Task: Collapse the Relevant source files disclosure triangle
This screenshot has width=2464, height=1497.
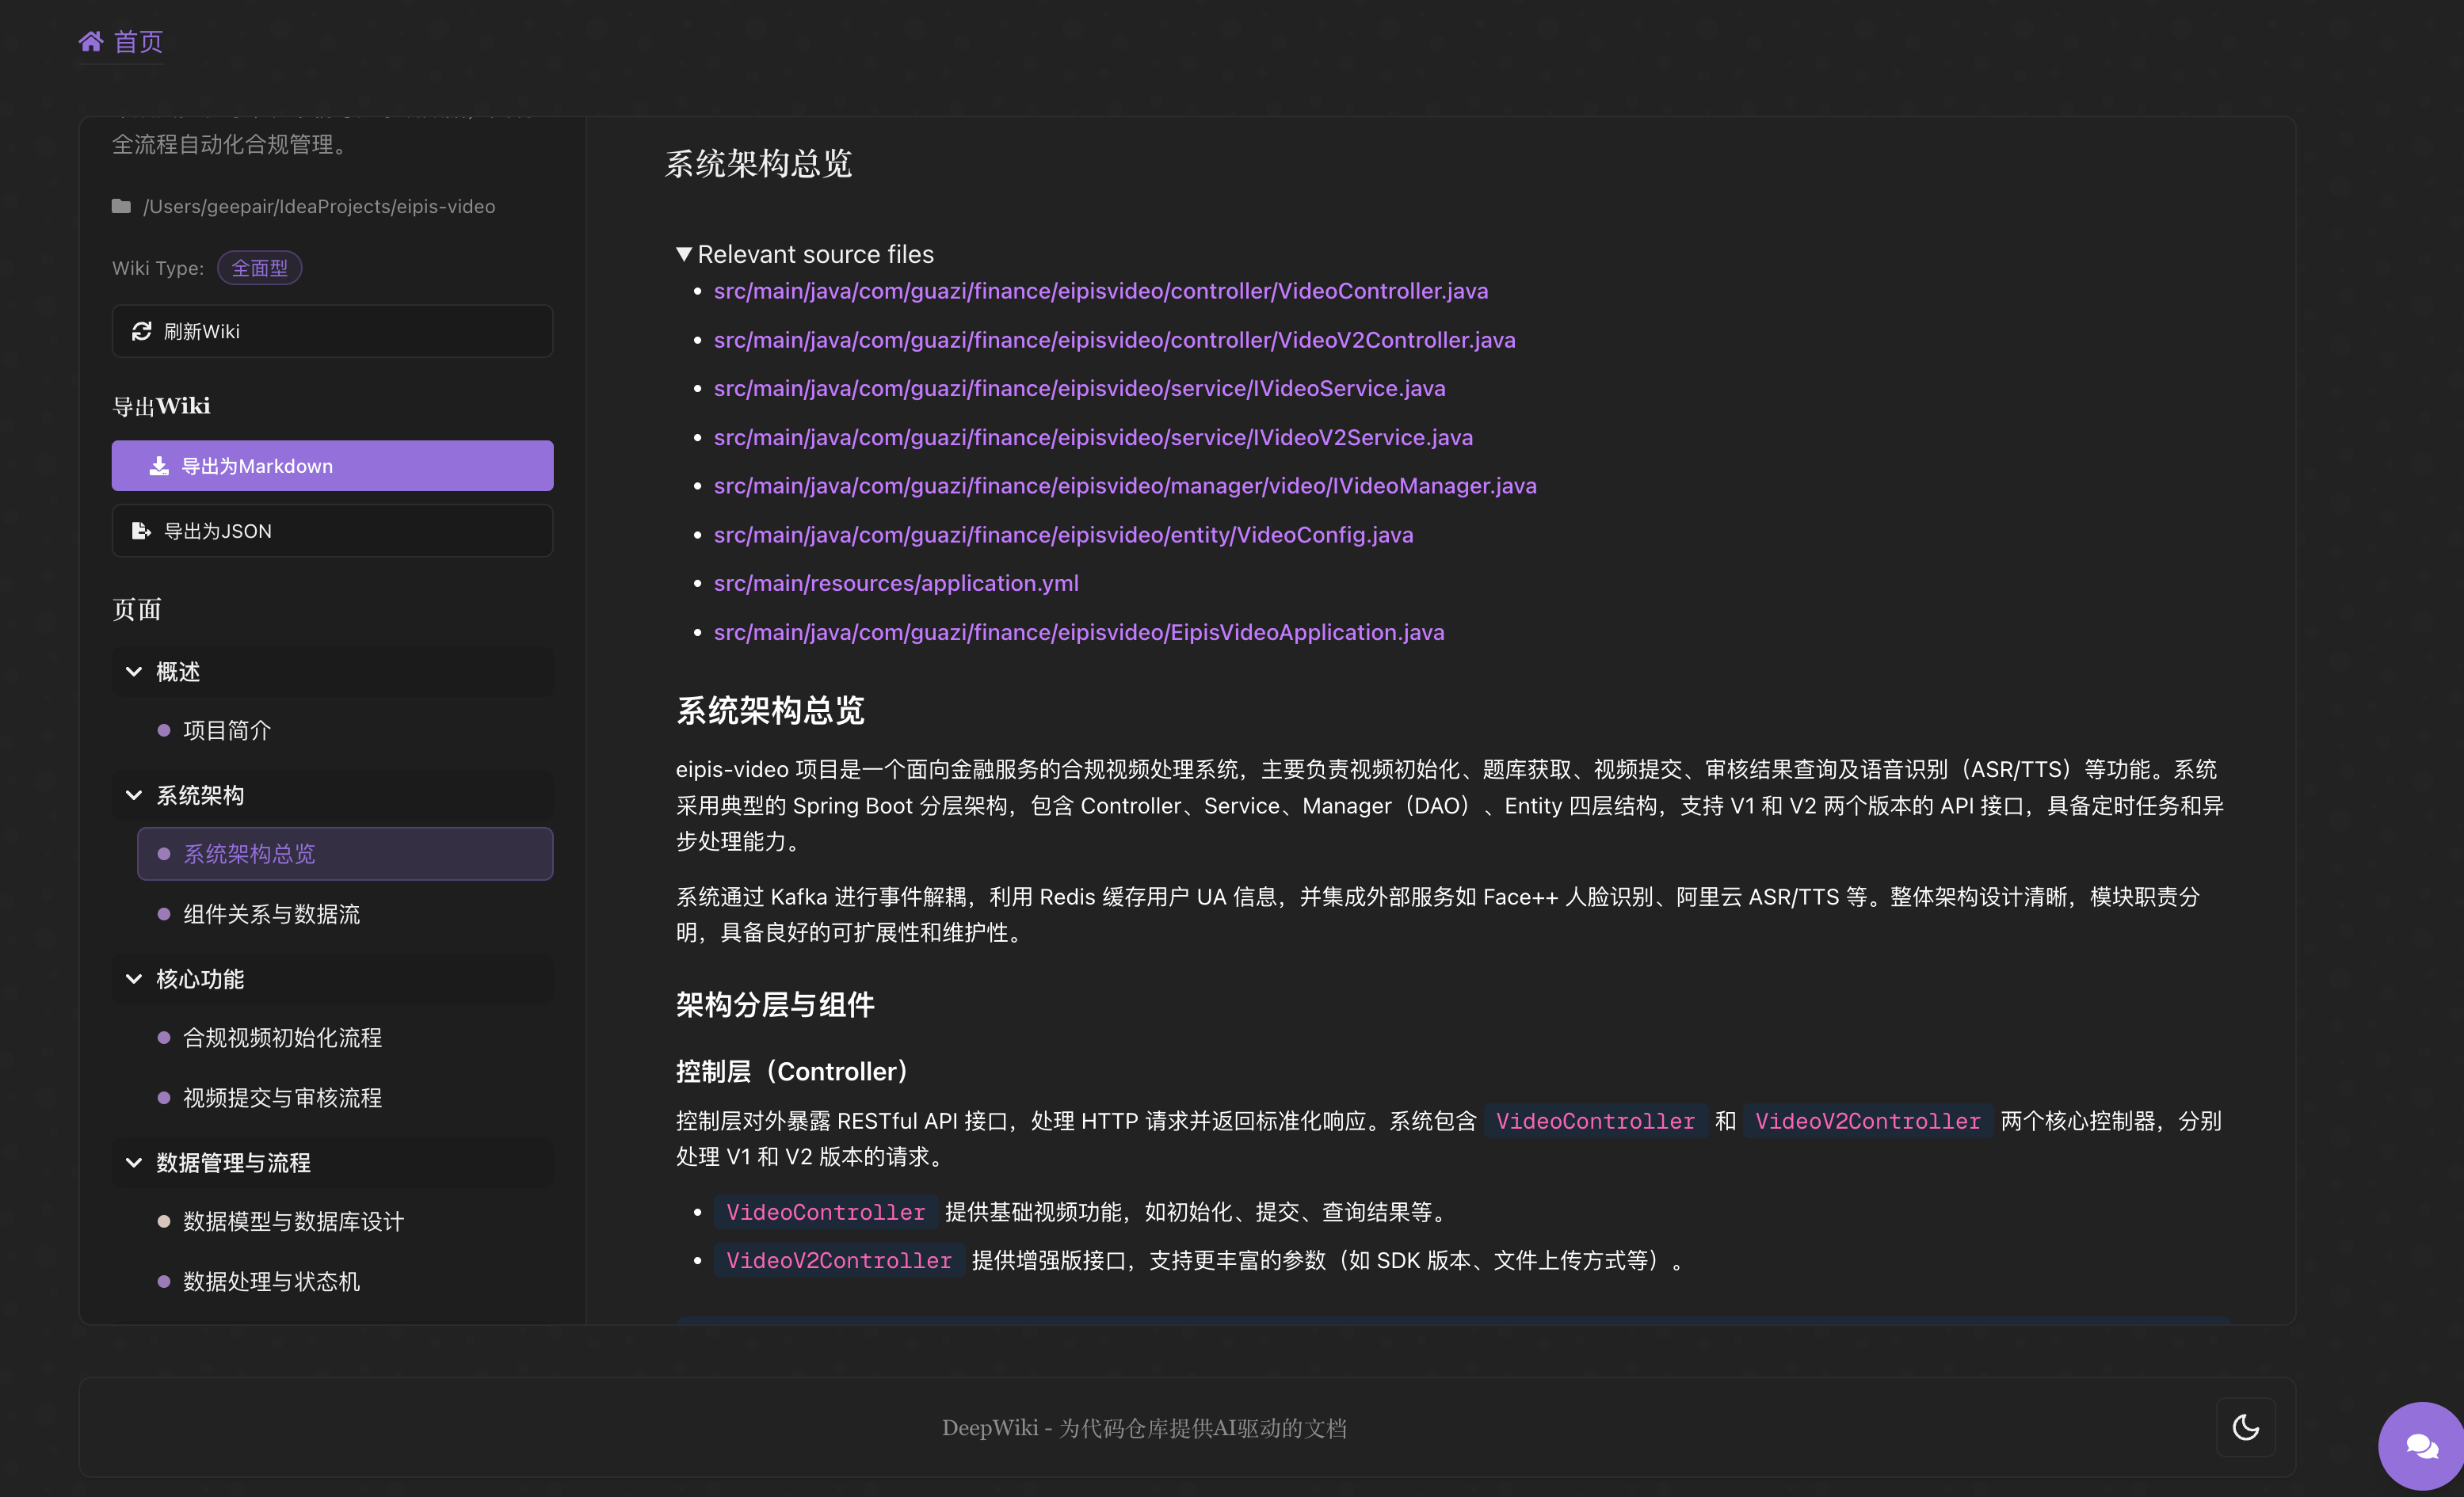Action: 684,254
